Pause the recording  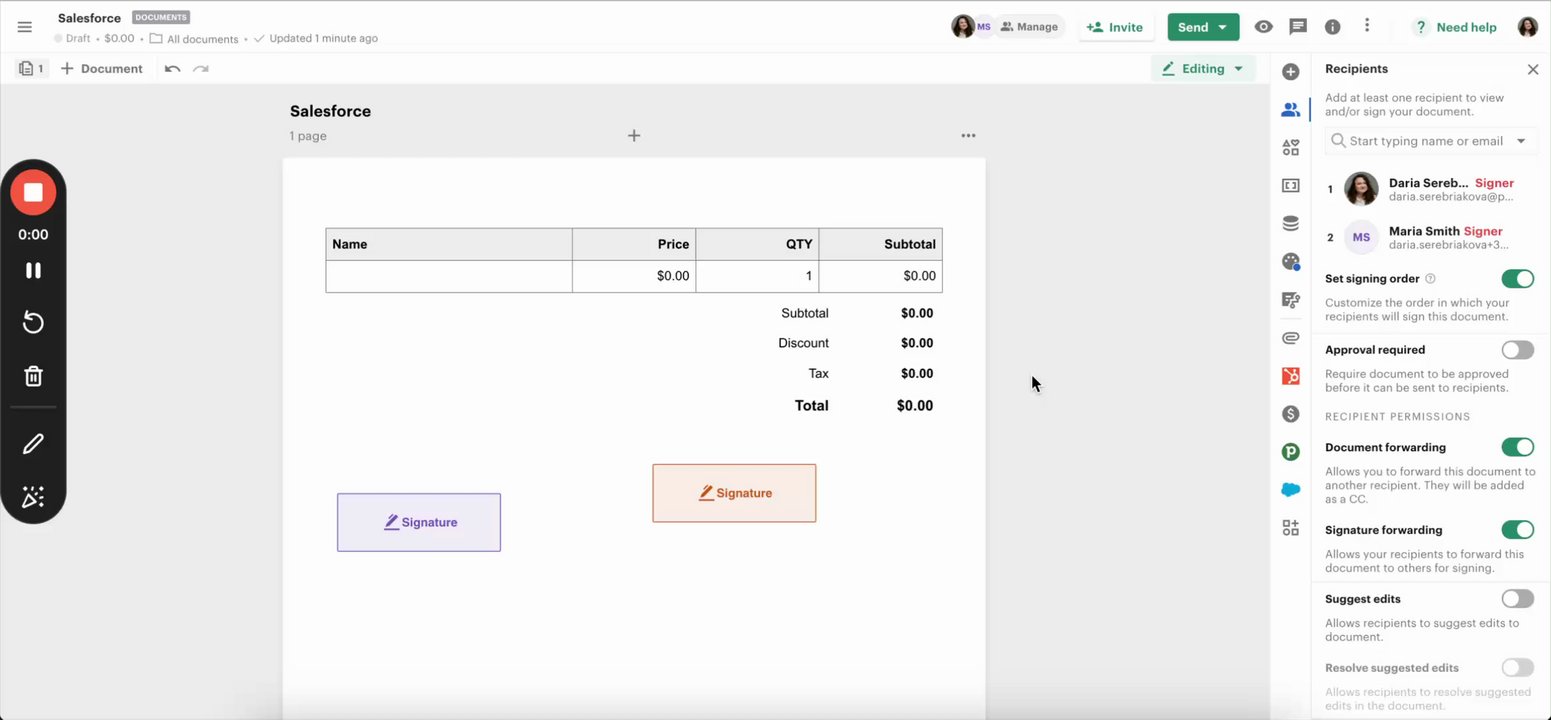click(33, 270)
